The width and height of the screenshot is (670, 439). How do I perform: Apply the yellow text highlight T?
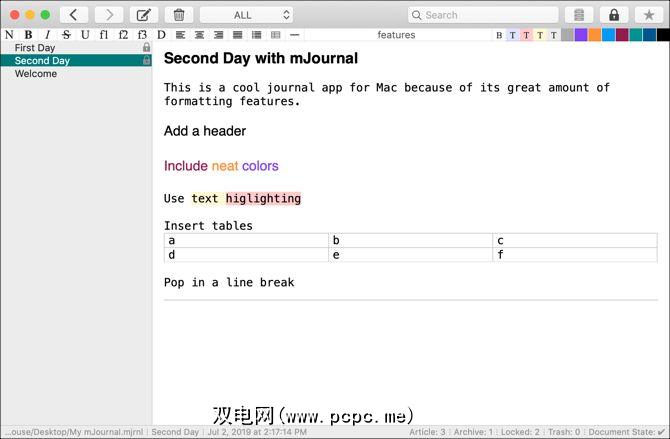coord(540,35)
